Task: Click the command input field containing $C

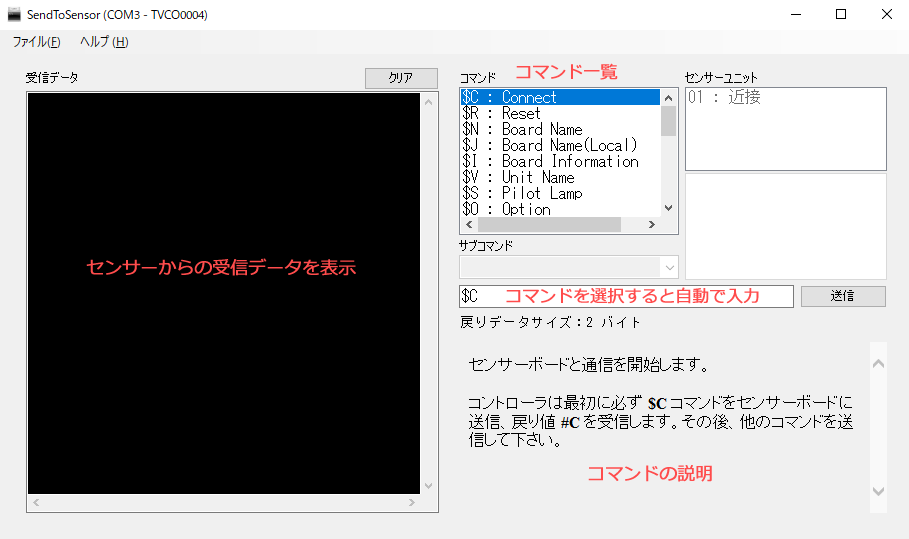Action: tap(626, 296)
